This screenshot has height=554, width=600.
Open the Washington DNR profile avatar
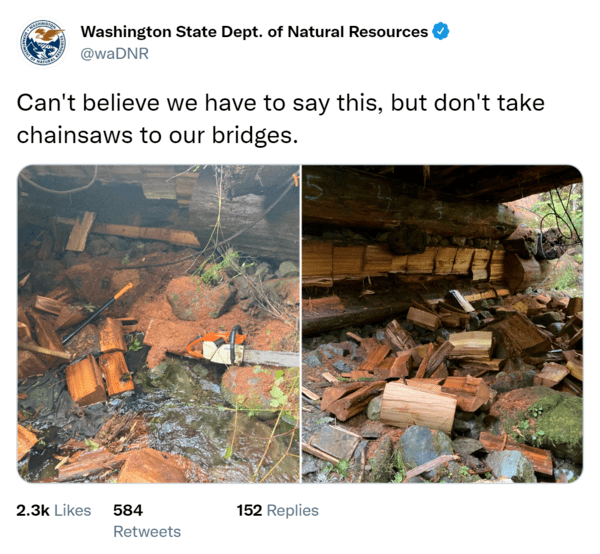(x=42, y=42)
